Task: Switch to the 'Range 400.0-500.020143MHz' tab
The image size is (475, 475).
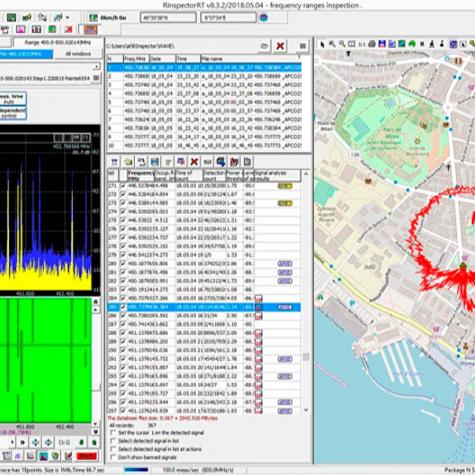Action: pos(57,43)
